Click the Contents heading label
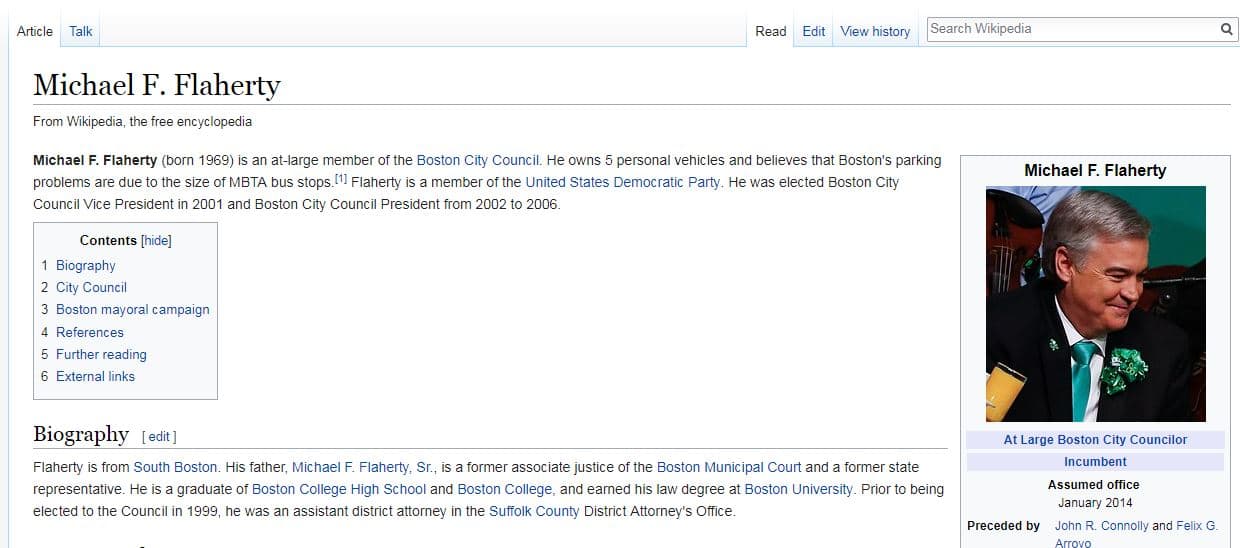Screen dimensions: 1240x548 click(108, 240)
